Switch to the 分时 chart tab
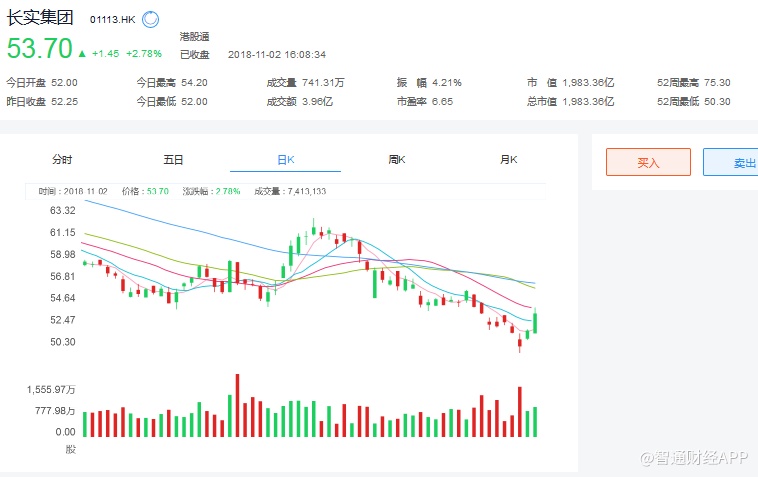This screenshot has width=758, height=477. 62,160
